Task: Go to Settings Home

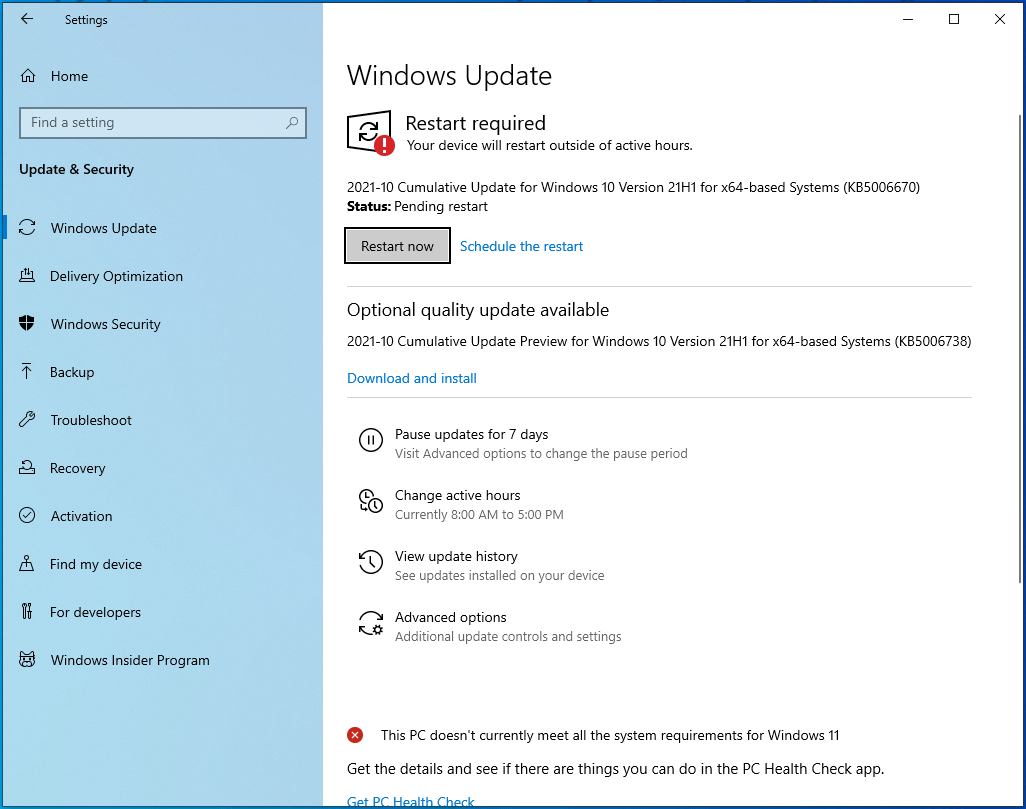Action: click(x=67, y=76)
